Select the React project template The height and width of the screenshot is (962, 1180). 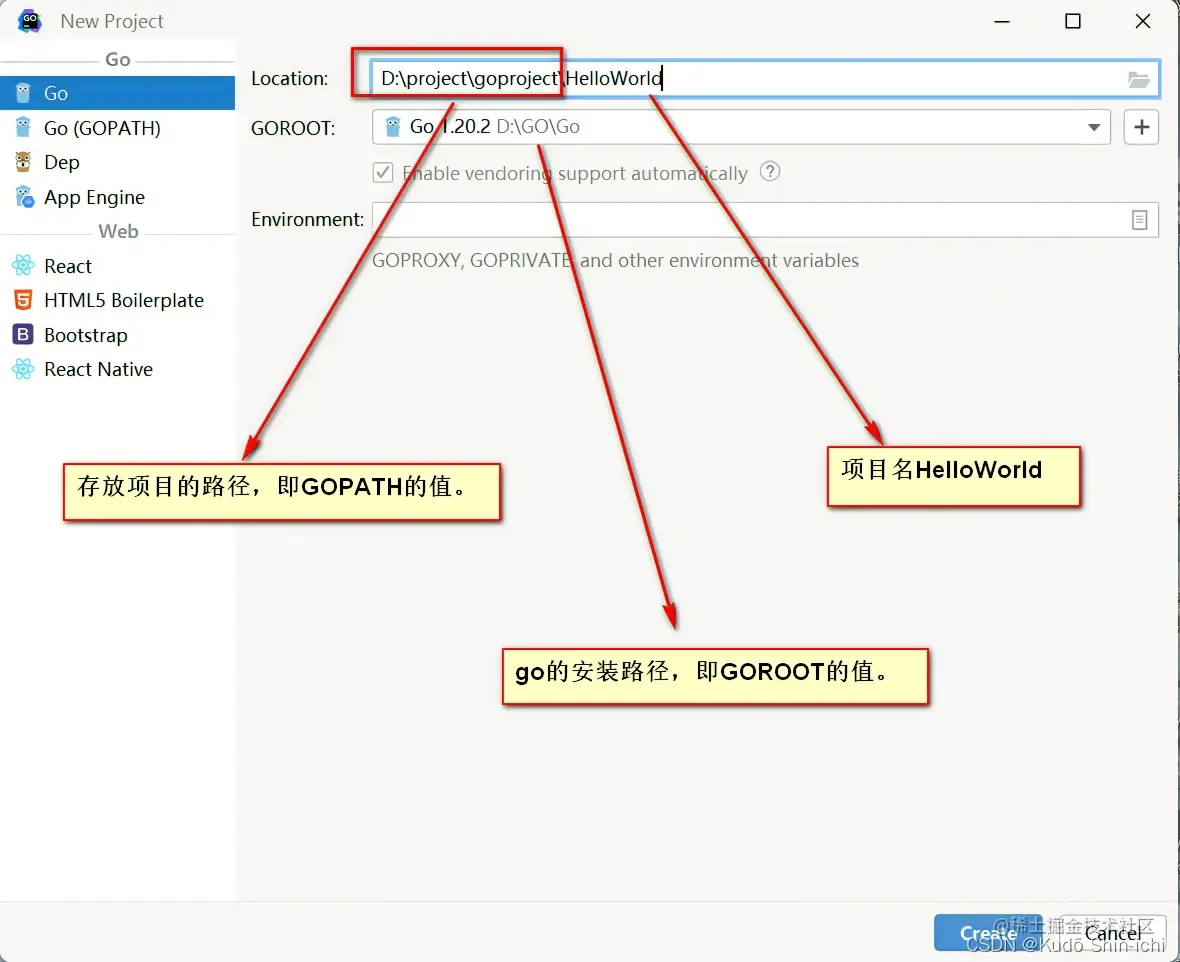117,266
